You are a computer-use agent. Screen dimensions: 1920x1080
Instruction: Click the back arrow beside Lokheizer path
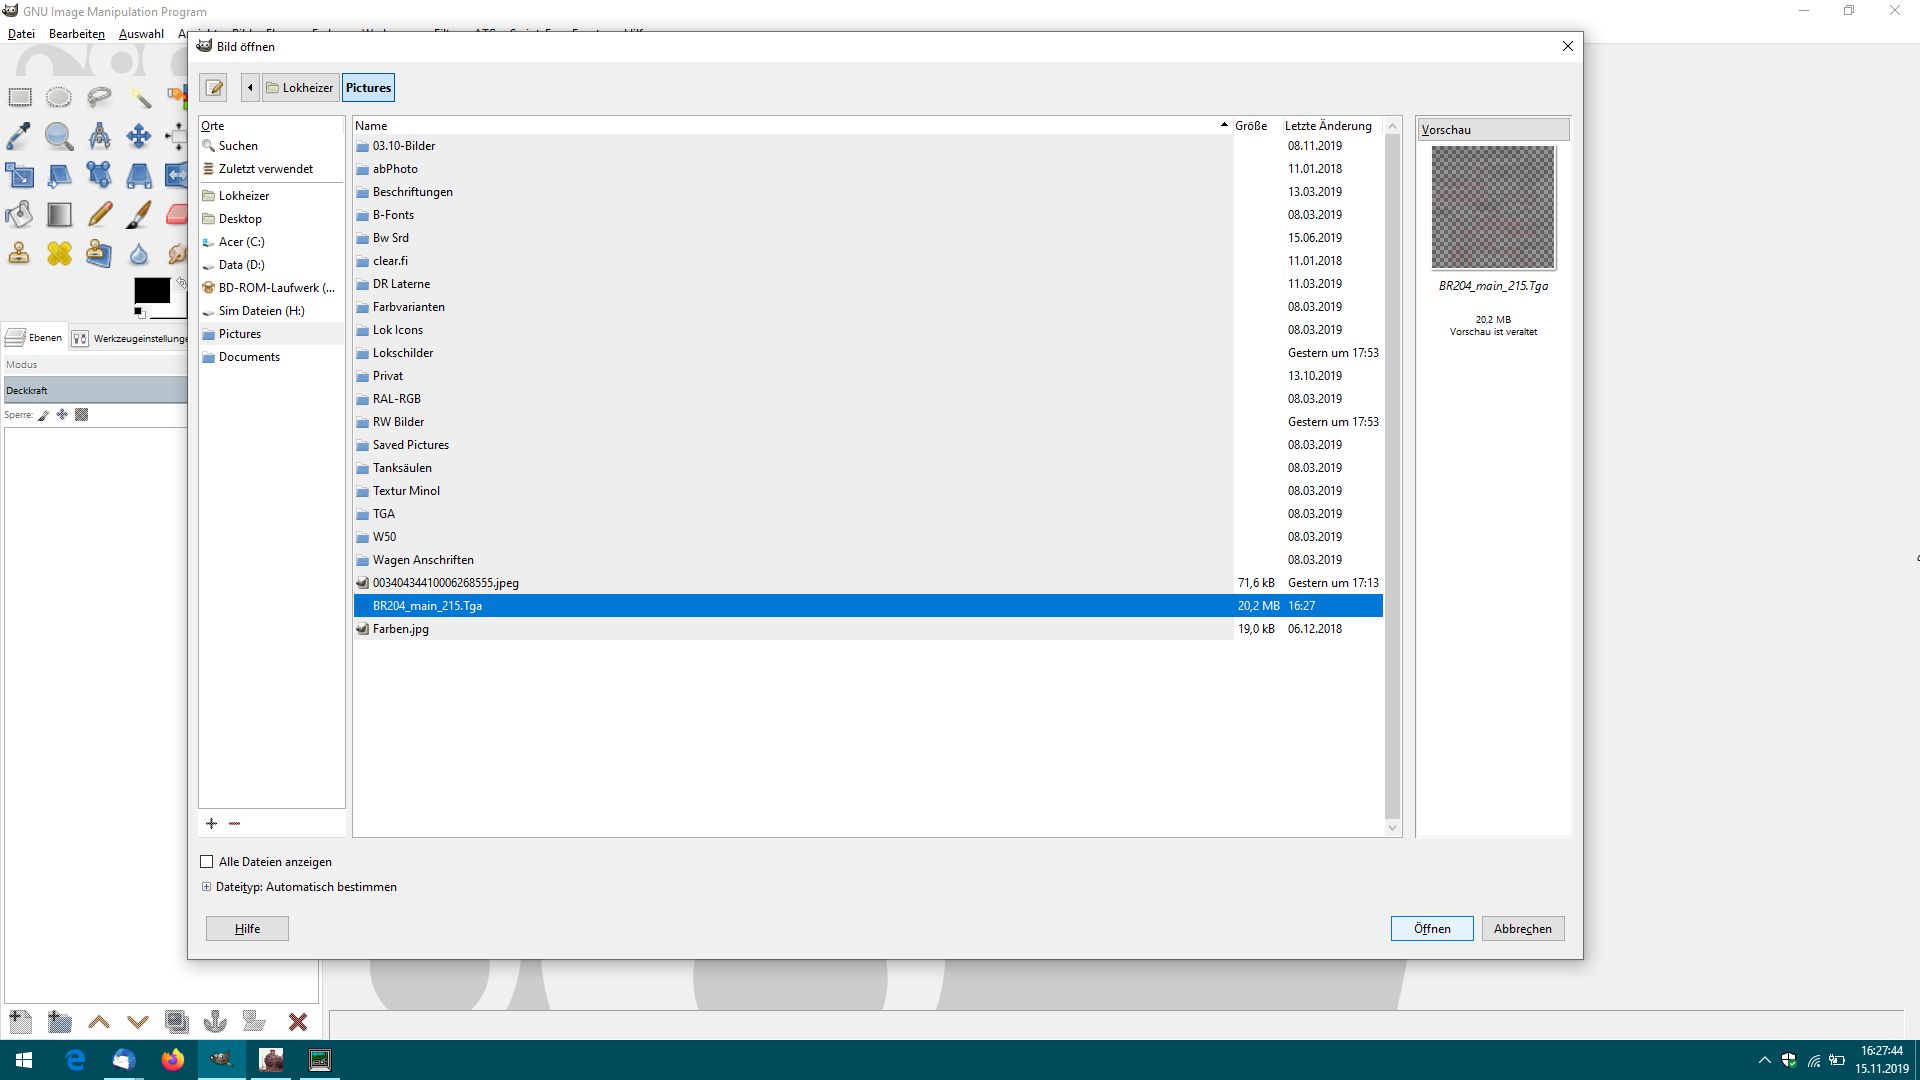(250, 88)
